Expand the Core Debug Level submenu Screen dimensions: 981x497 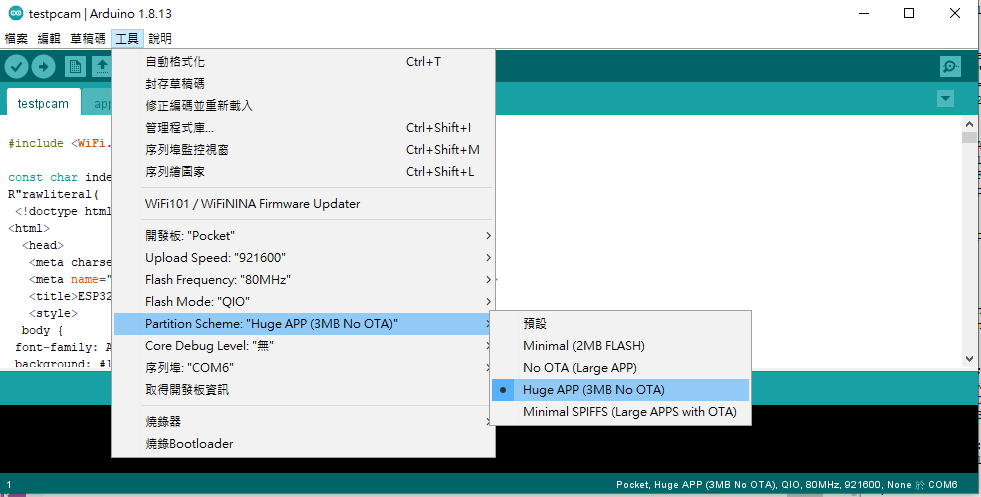click(303, 346)
